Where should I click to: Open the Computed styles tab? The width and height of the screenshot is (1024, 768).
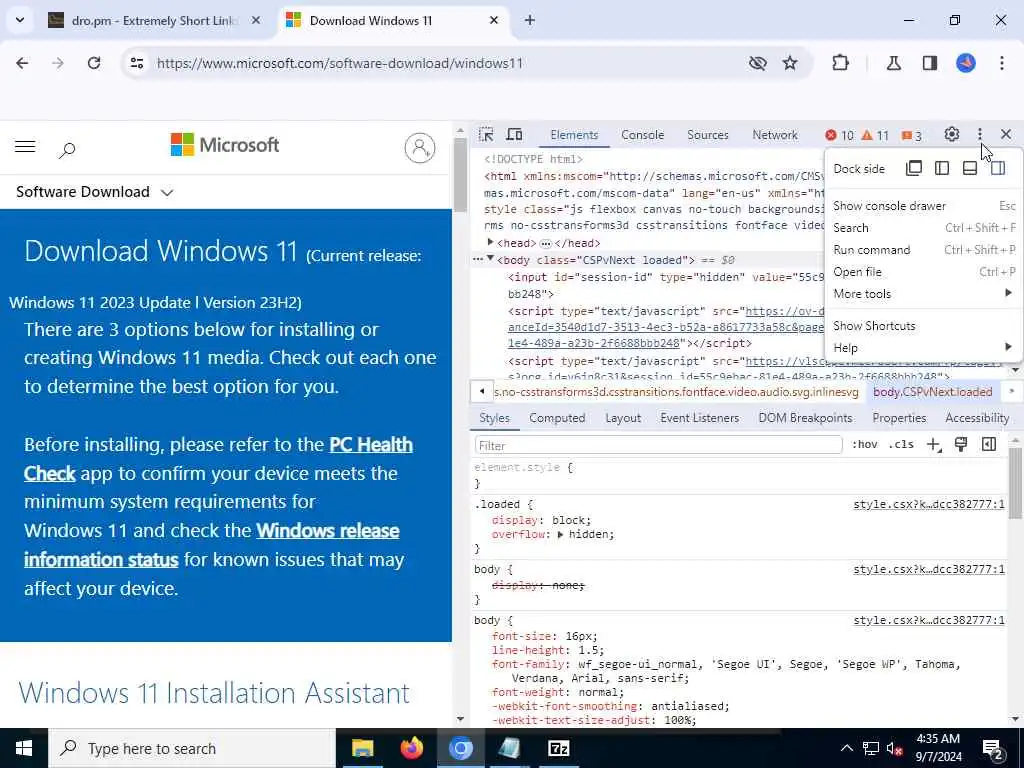pos(557,418)
